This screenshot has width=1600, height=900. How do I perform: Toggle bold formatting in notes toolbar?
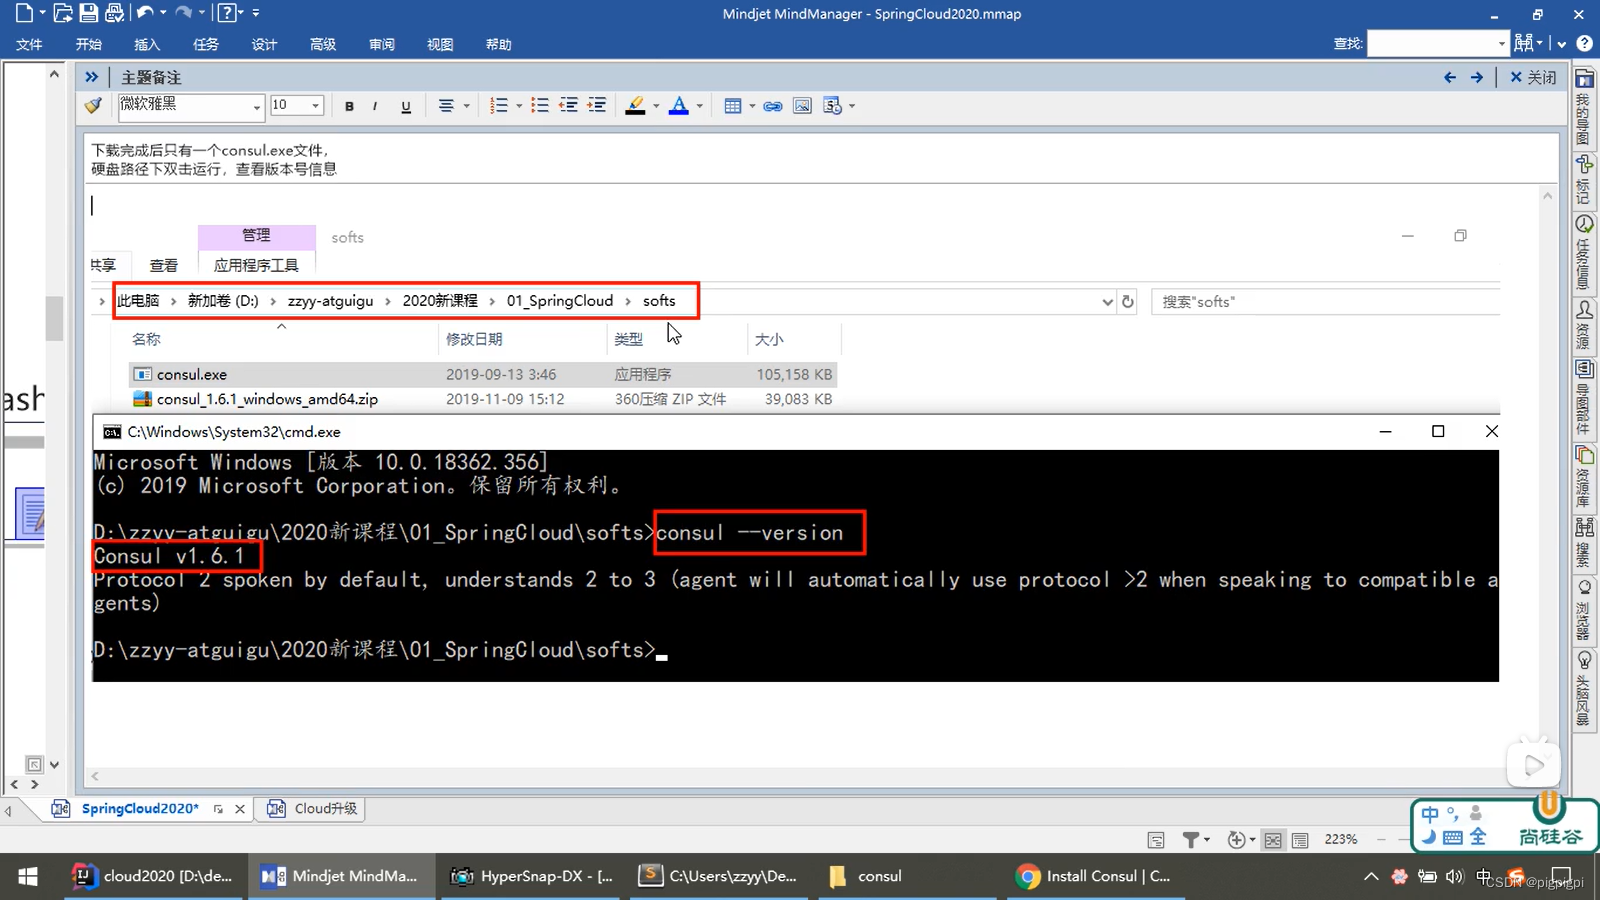click(x=349, y=106)
